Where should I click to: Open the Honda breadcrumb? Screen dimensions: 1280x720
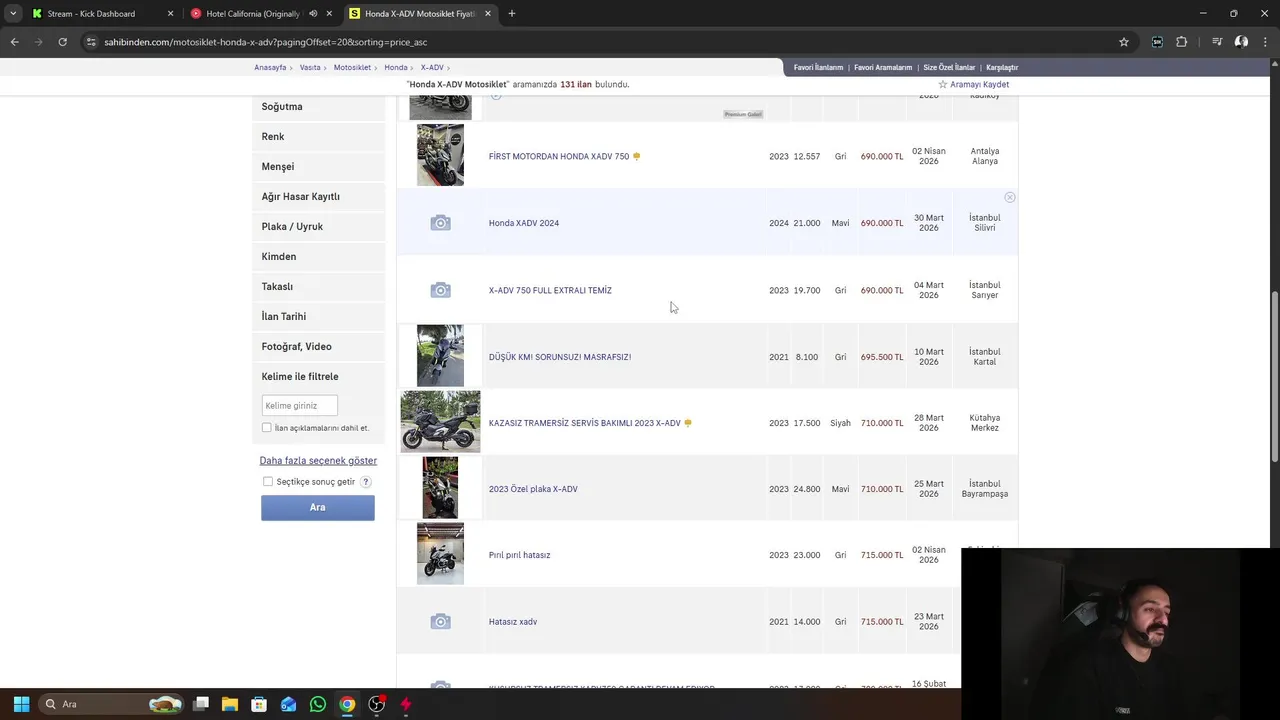point(396,67)
